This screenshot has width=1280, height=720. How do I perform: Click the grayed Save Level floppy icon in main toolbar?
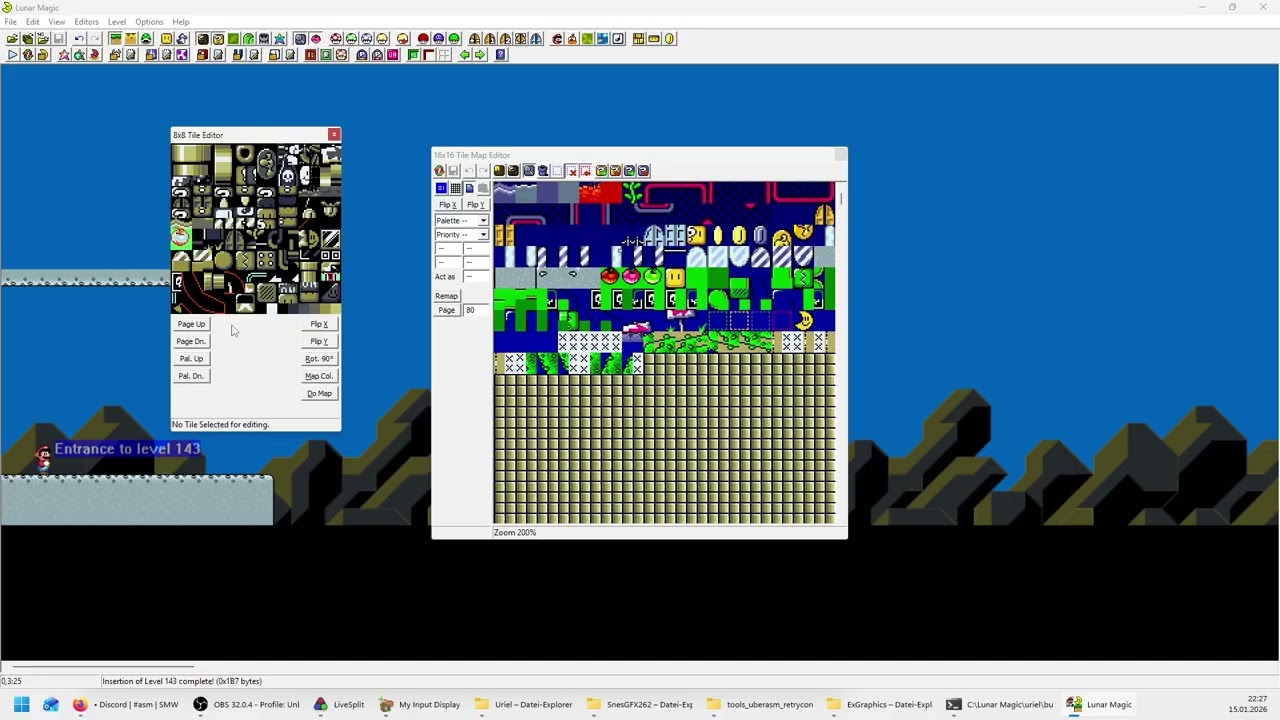59,38
